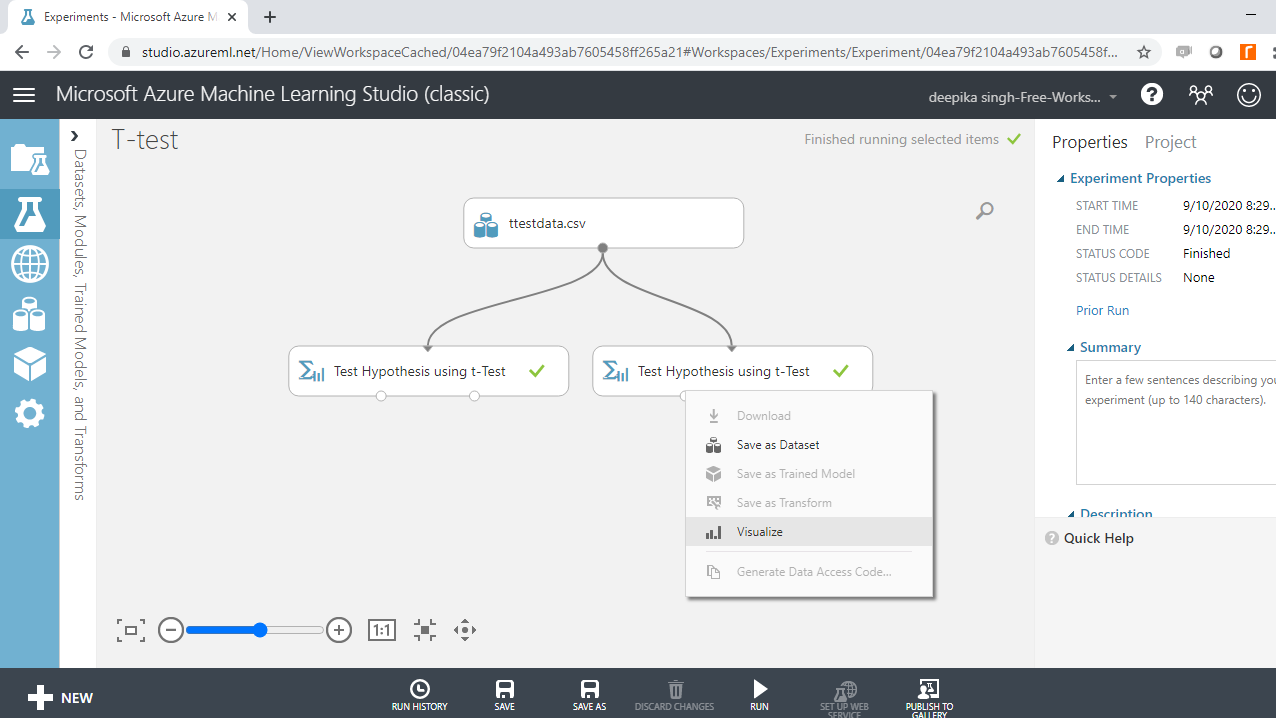The width and height of the screenshot is (1276, 718).
Task: Click left module's first output port
Action: tap(381, 396)
